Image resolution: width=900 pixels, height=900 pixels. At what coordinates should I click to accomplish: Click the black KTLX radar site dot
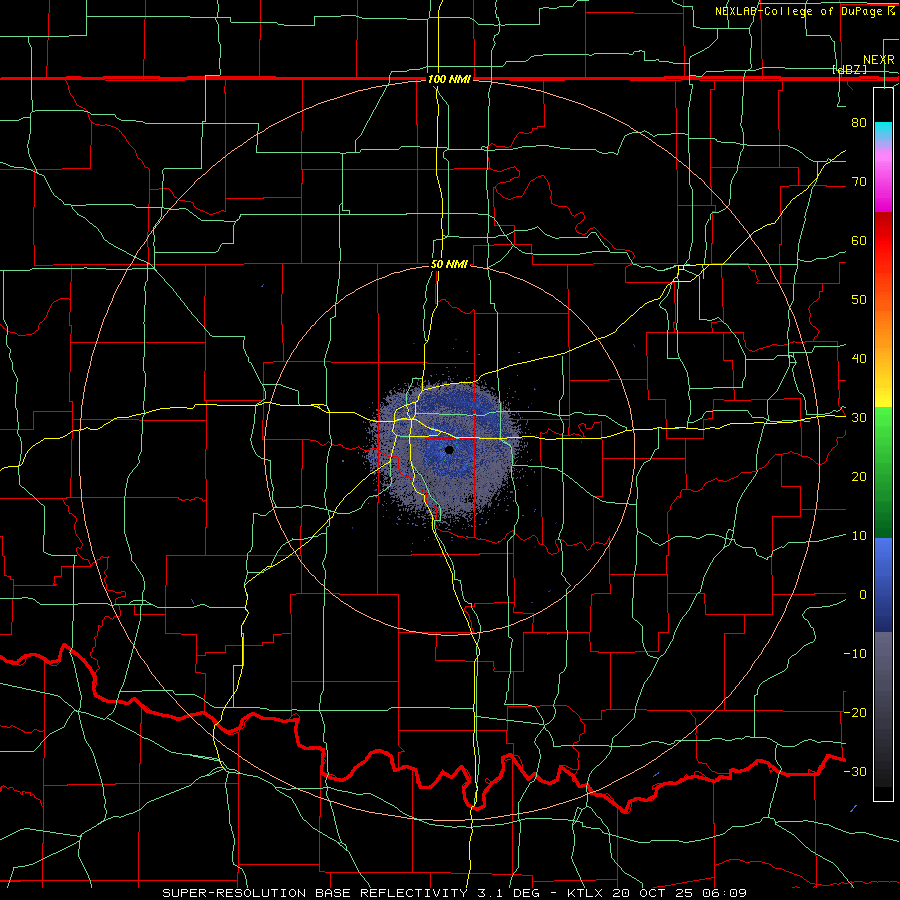[x=449, y=449]
